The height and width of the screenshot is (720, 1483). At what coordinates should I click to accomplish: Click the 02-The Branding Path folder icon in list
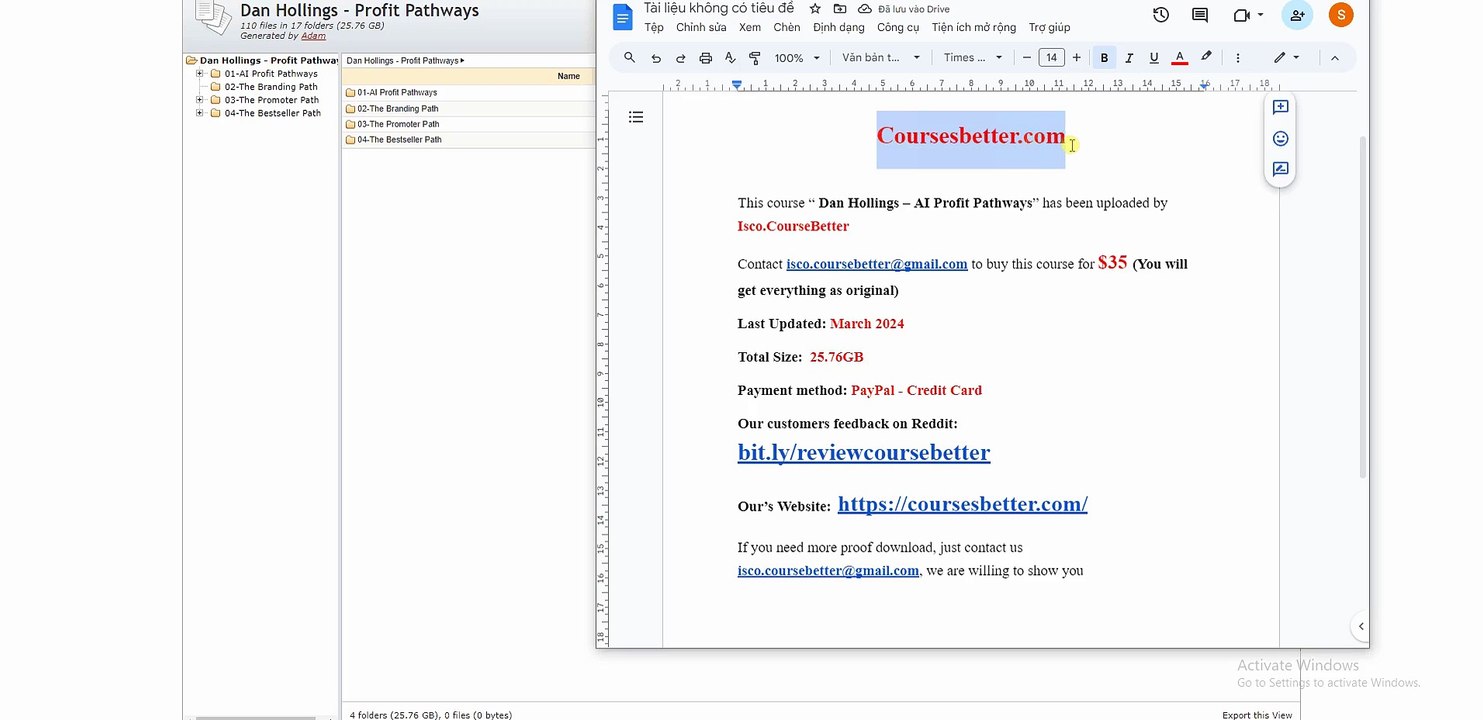tap(351, 109)
